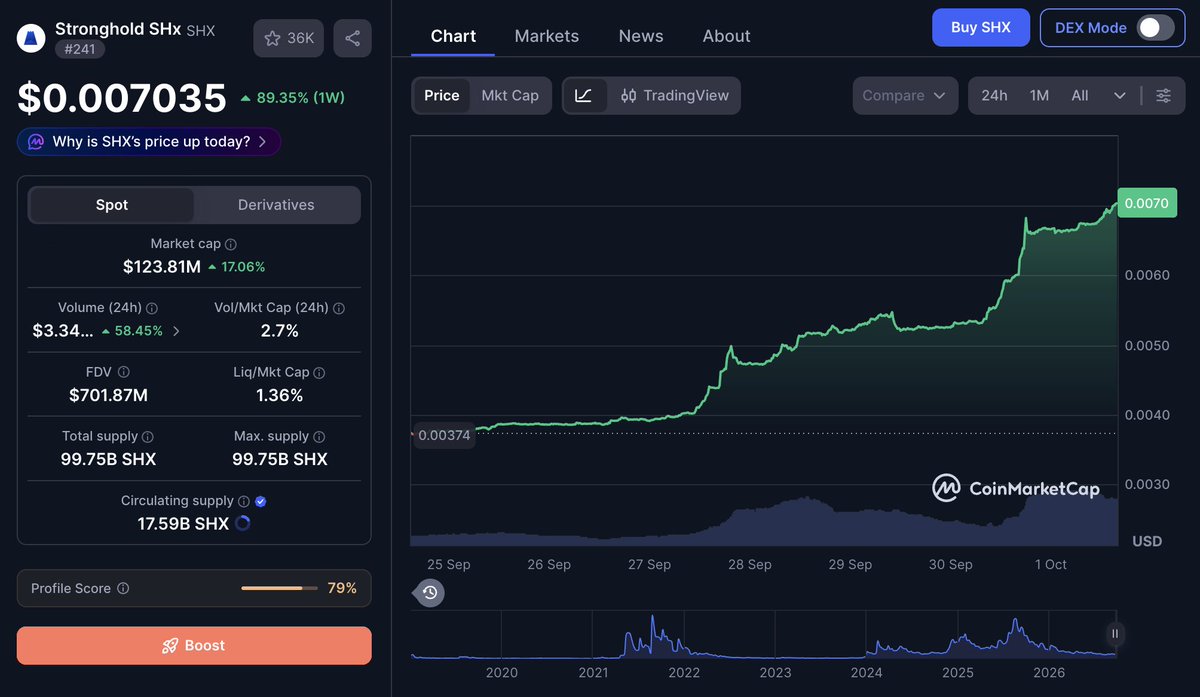Click the Stronghold SHx coin logo
The height and width of the screenshot is (697, 1200).
(x=32, y=38)
